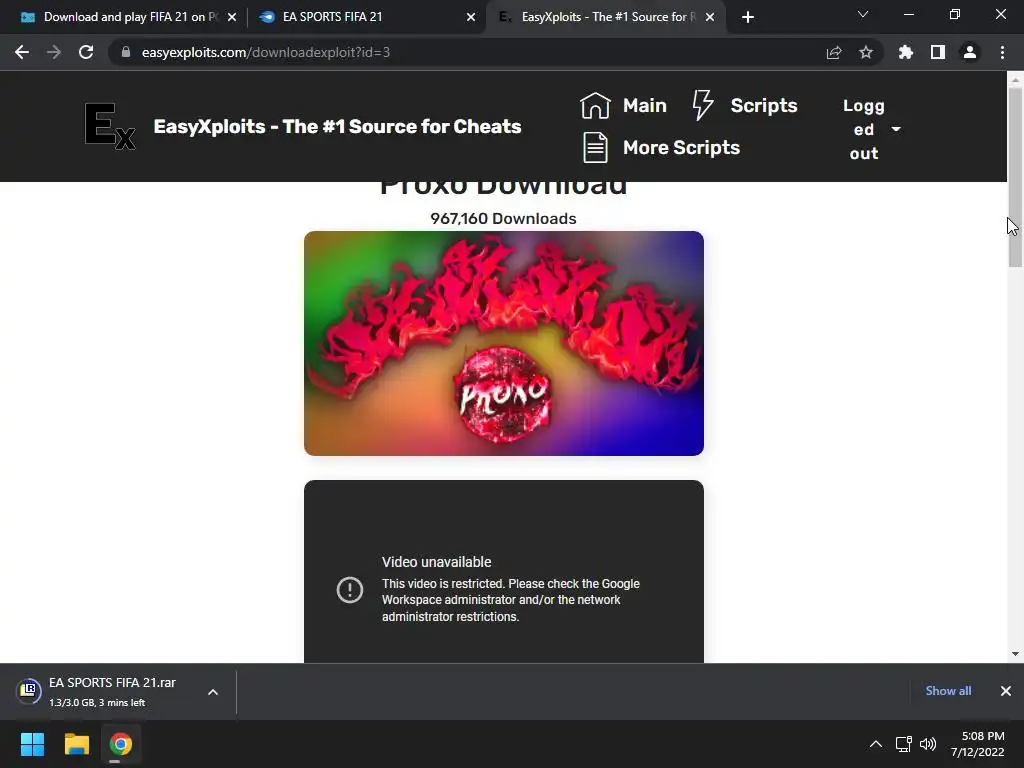Show hidden system tray icons
Viewport: 1024px width, 768px height.
point(876,744)
